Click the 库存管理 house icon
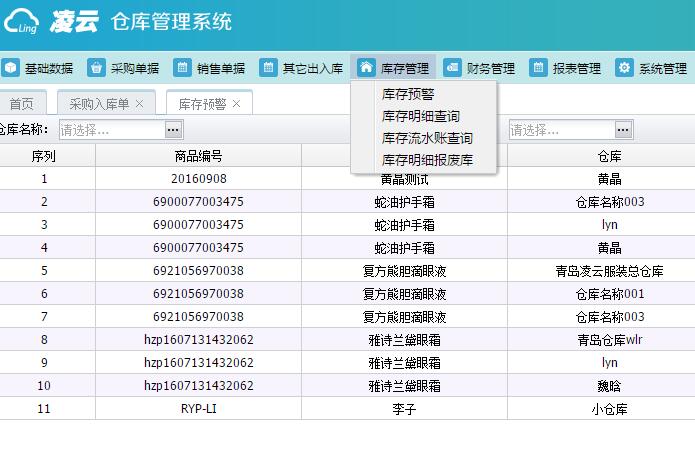 (367, 68)
